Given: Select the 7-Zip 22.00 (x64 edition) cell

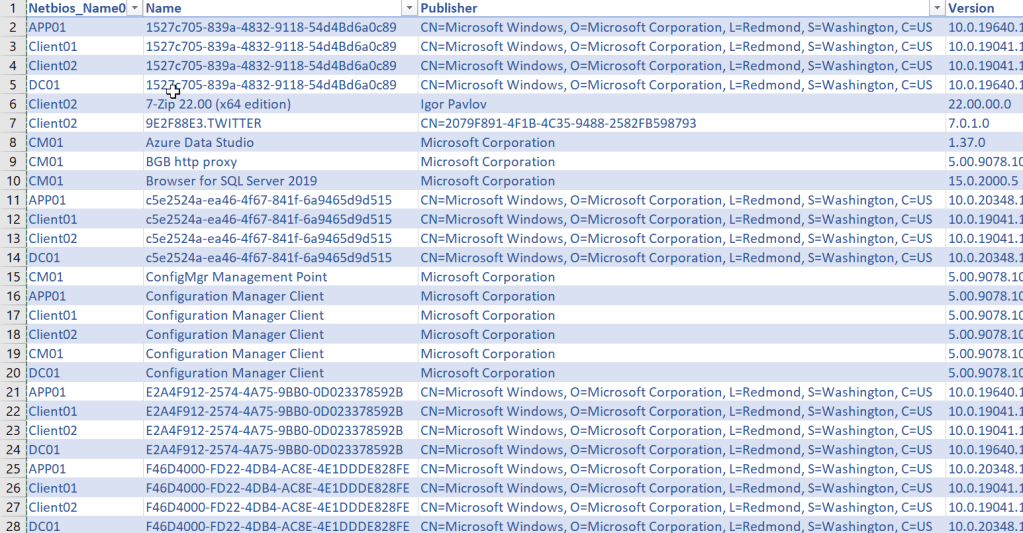Looking at the screenshot, I should pos(218,104).
